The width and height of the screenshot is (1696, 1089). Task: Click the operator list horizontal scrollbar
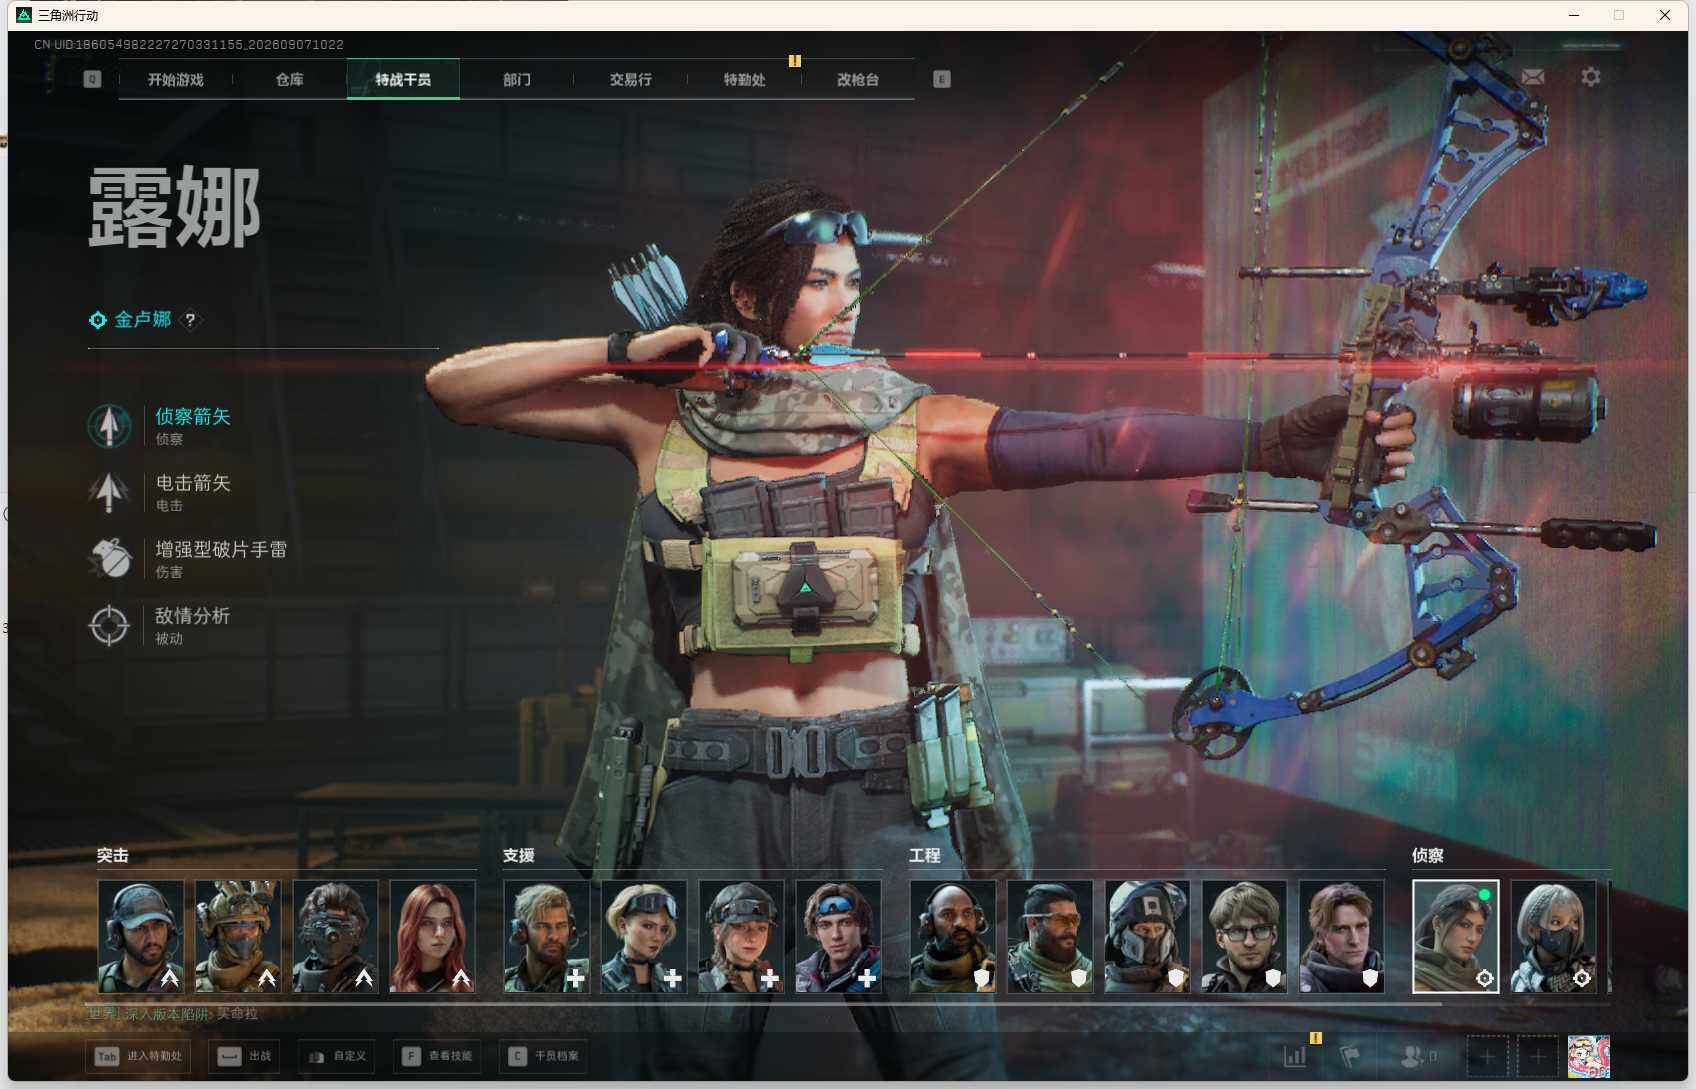pyautogui.click(x=764, y=1003)
